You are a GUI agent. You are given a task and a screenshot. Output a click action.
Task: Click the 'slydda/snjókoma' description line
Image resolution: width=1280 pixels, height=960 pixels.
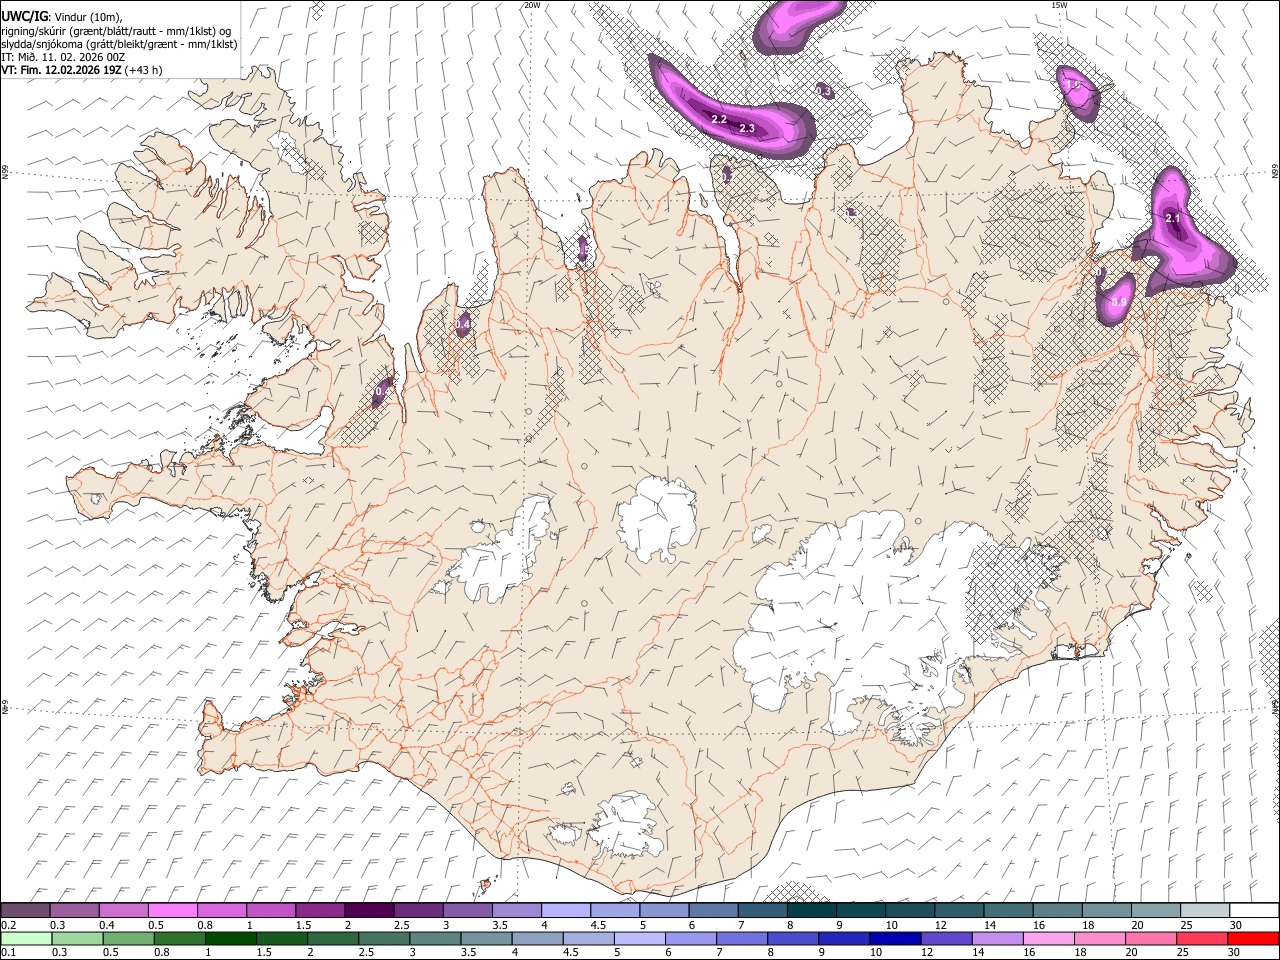pos(119,44)
